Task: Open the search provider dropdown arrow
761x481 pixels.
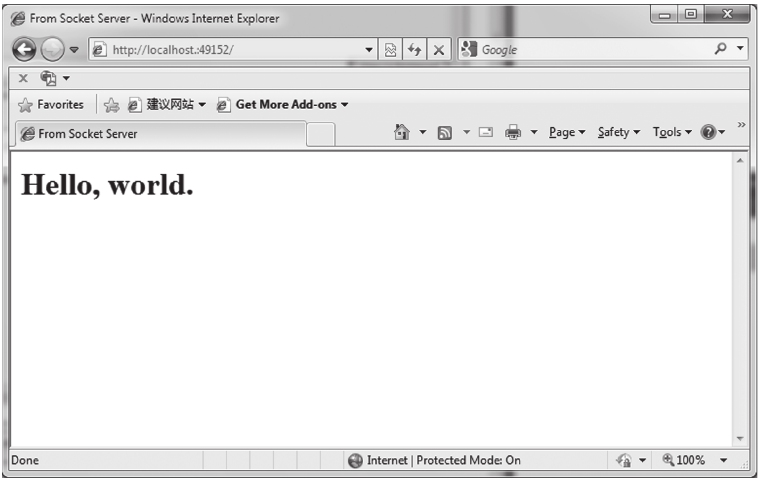Action: [x=740, y=49]
